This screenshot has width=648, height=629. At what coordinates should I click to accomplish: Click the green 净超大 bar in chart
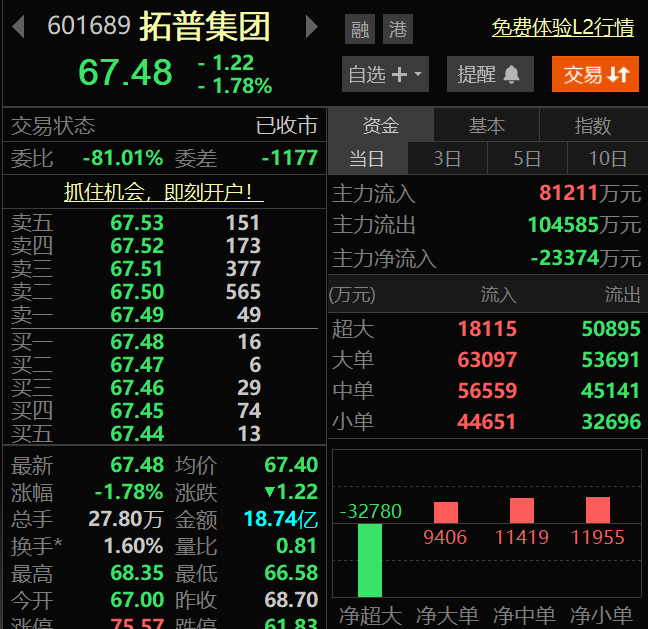pyautogui.click(x=370, y=560)
